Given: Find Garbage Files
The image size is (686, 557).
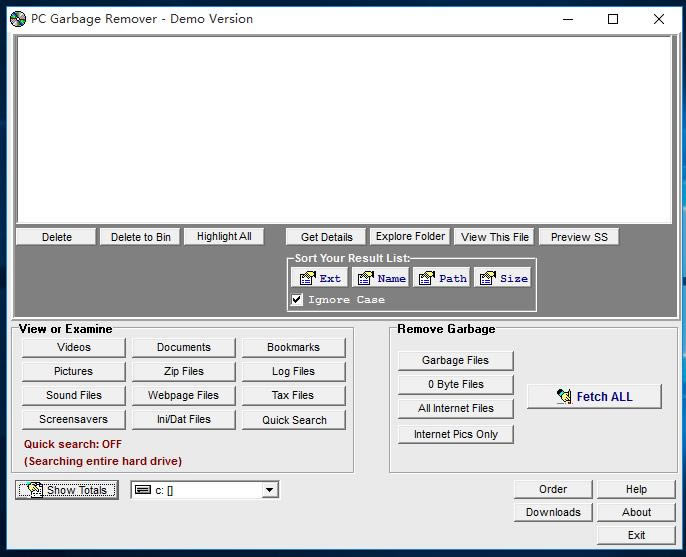Looking at the screenshot, I should click(x=455, y=361).
